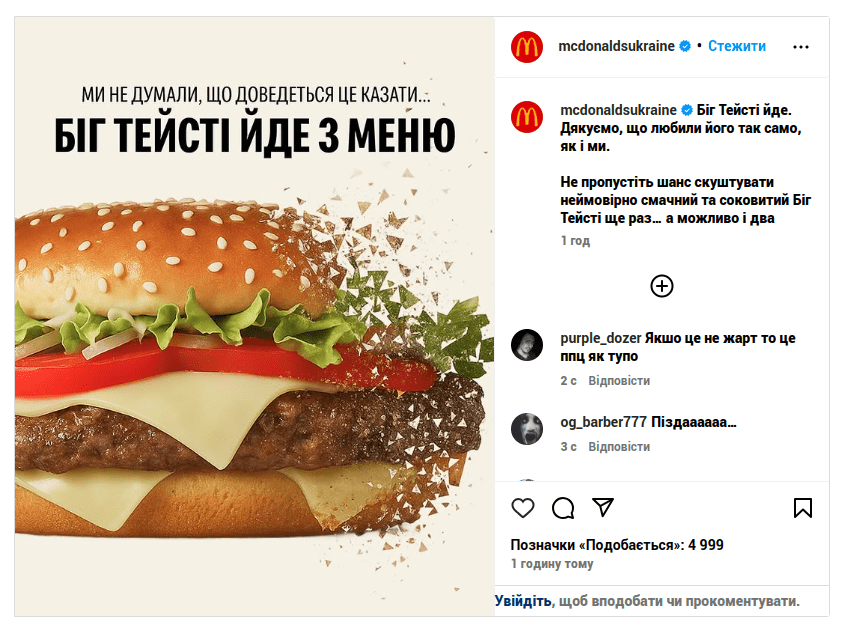The height and width of the screenshot is (630, 843).
Task: Reply to og_barber777's comment via Відповісти
Action: click(x=619, y=447)
